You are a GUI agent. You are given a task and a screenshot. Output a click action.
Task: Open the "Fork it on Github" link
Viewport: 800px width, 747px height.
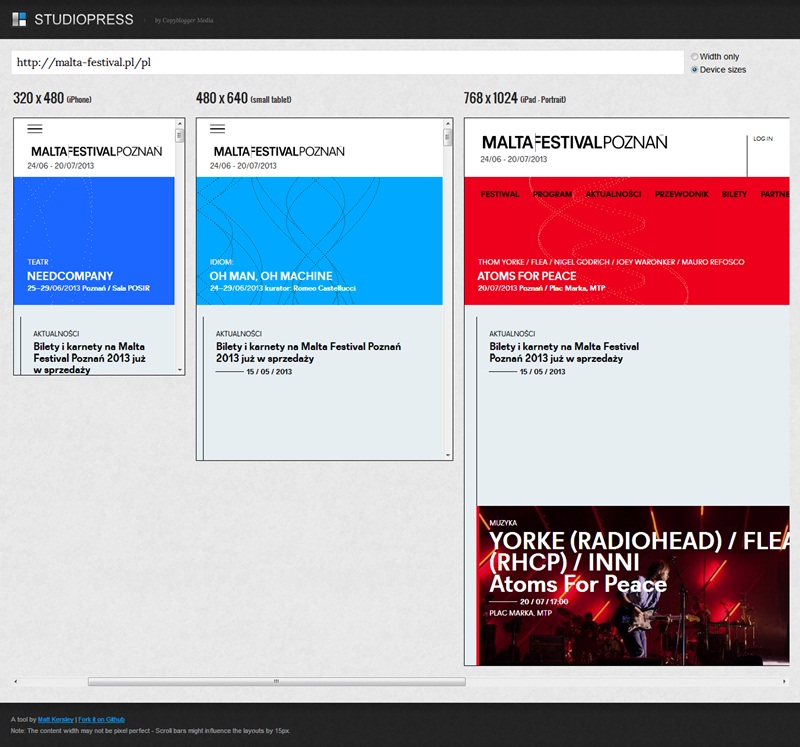point(102,719)
